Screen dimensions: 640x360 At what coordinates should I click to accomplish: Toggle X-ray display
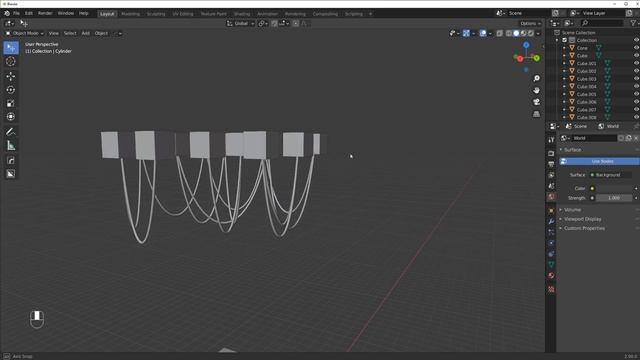click(500, 33)
